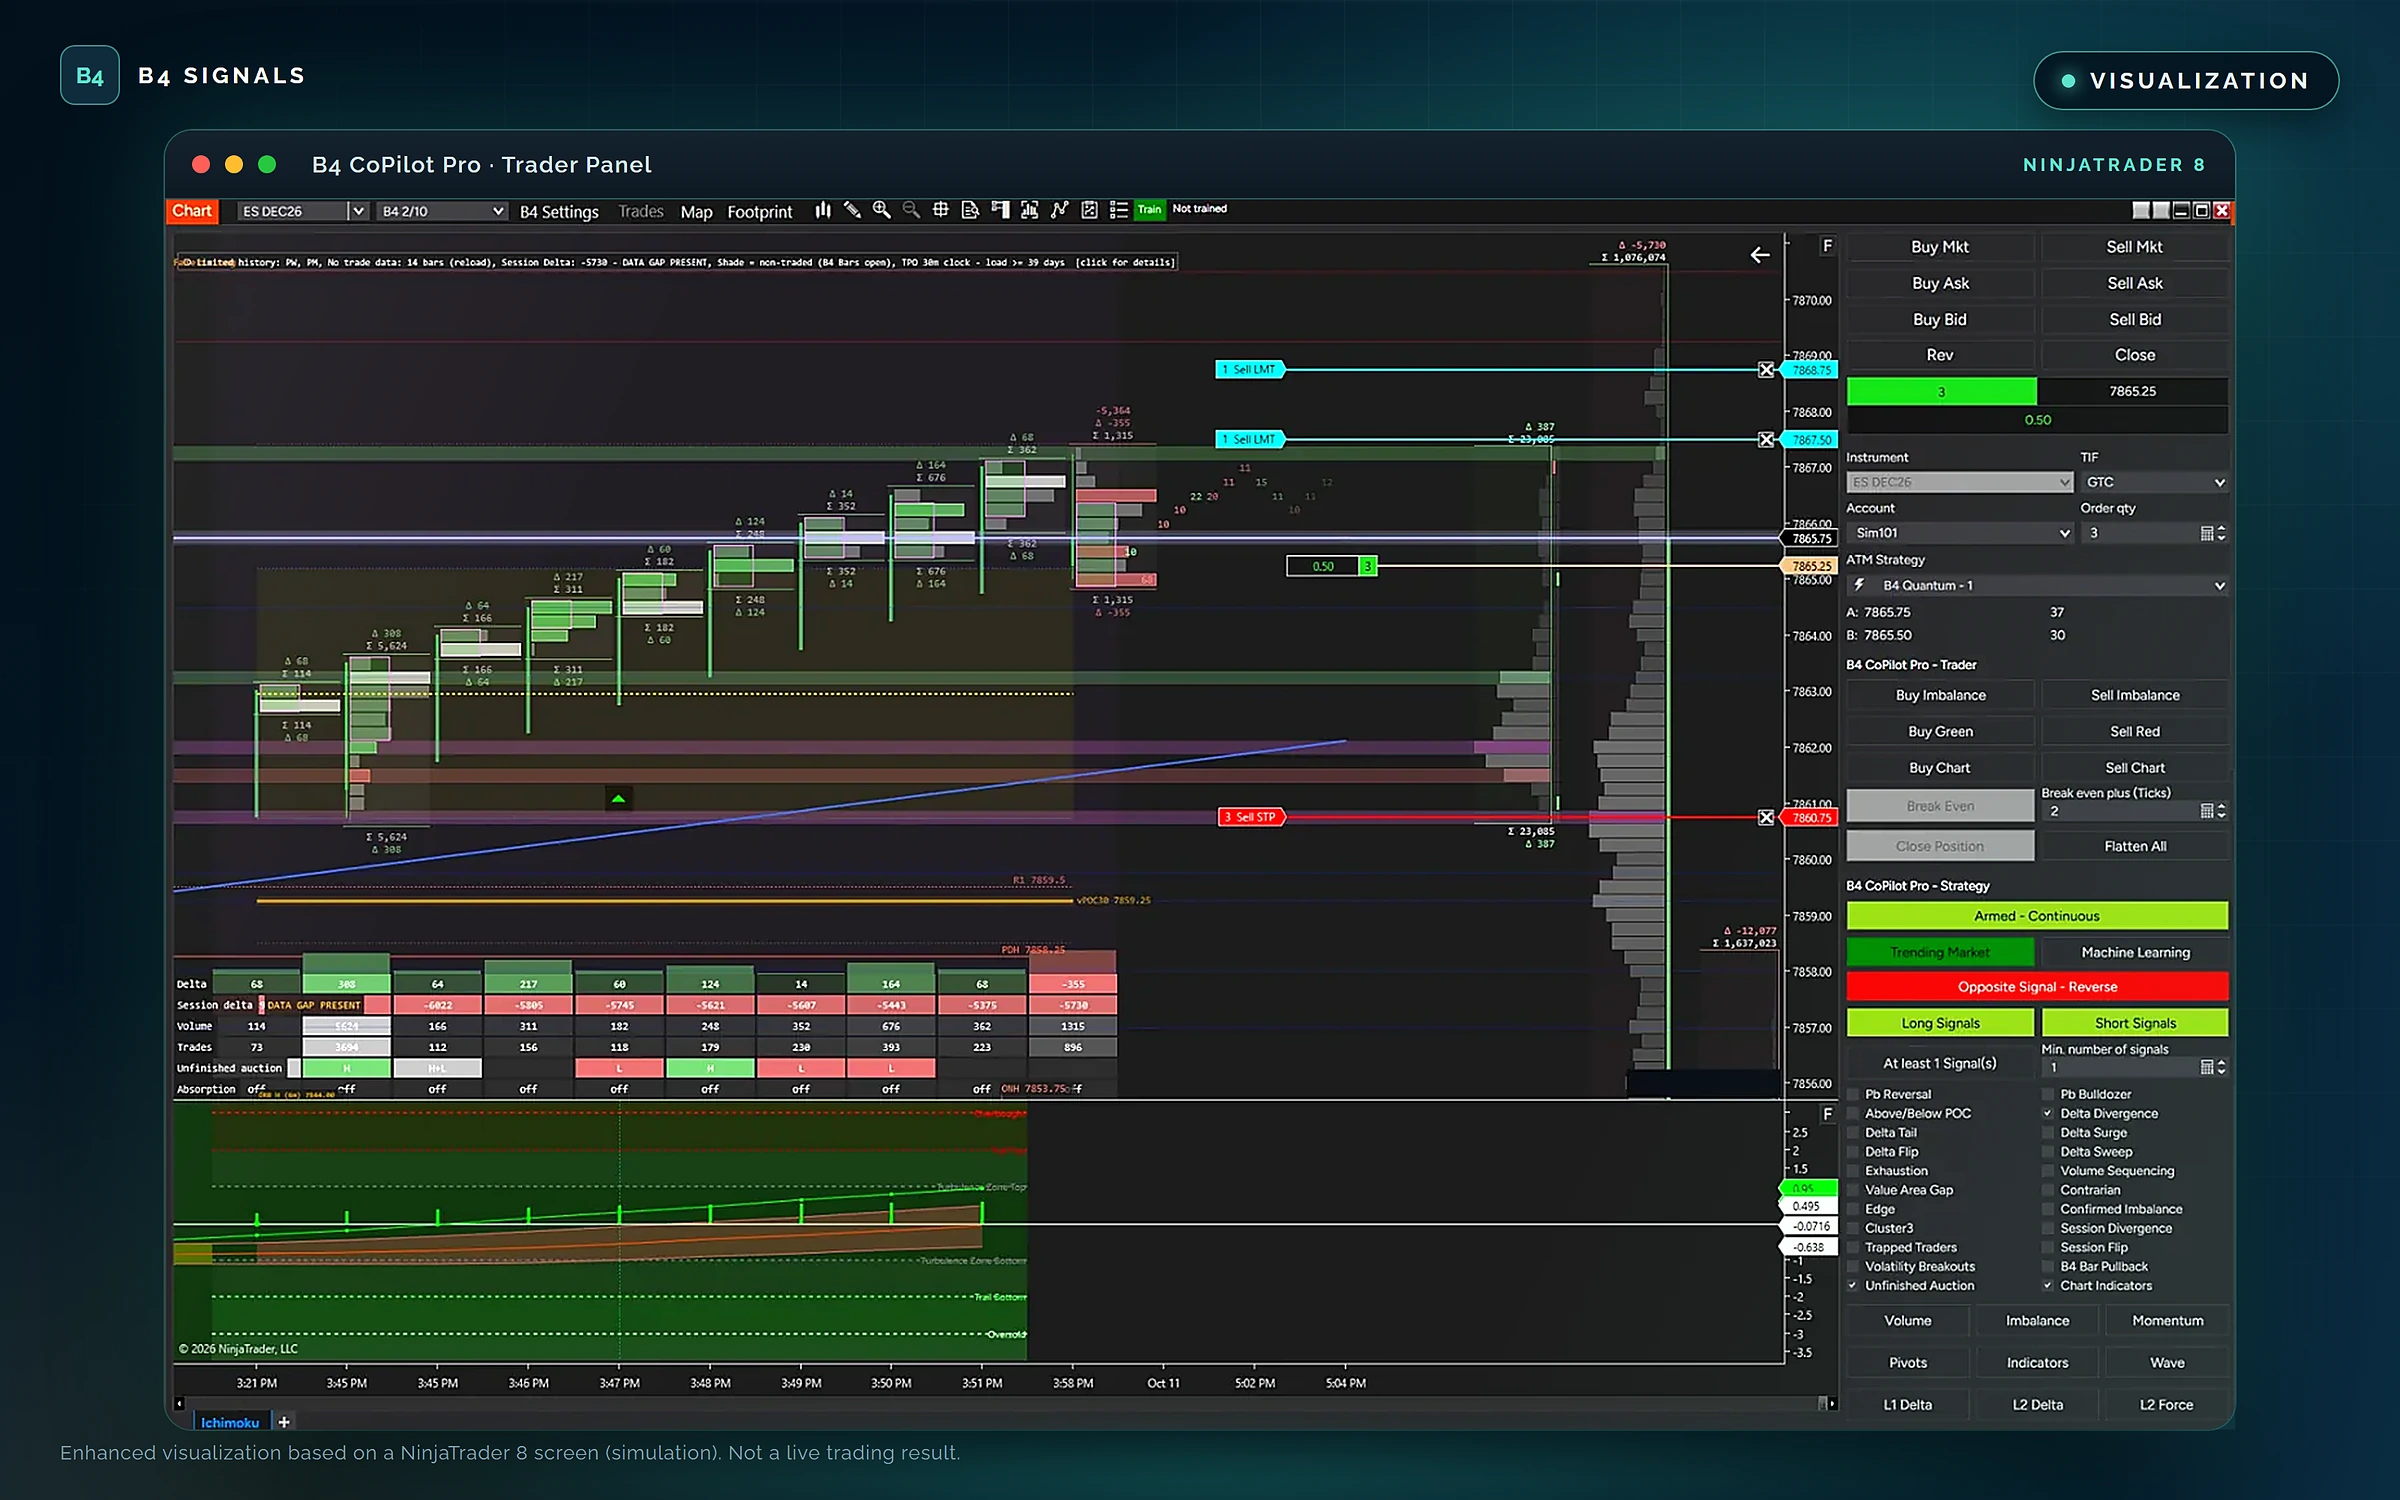Enable the Contrarian checkbox
The width and height of the screenshot is (2400, 1500).
[x=2048, y=1190]
